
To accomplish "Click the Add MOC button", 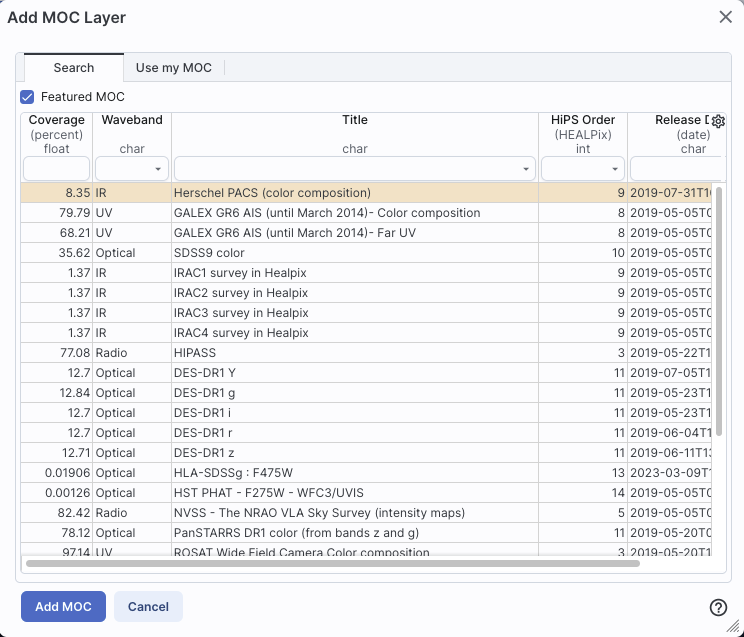I will tap(63, 607).
